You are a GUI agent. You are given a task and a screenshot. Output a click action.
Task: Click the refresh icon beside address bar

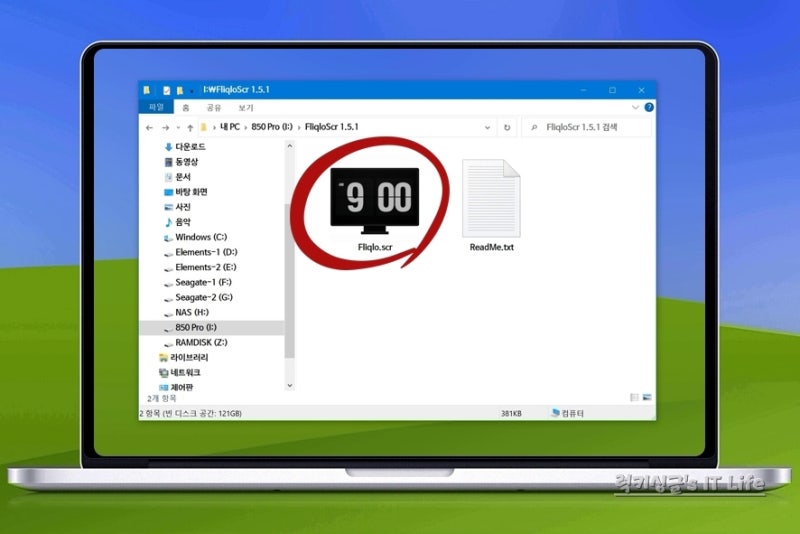point(507,128)
